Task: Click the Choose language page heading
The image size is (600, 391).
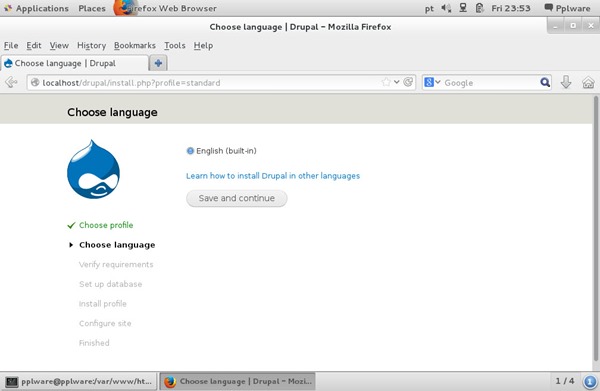Action: (112, 112)
